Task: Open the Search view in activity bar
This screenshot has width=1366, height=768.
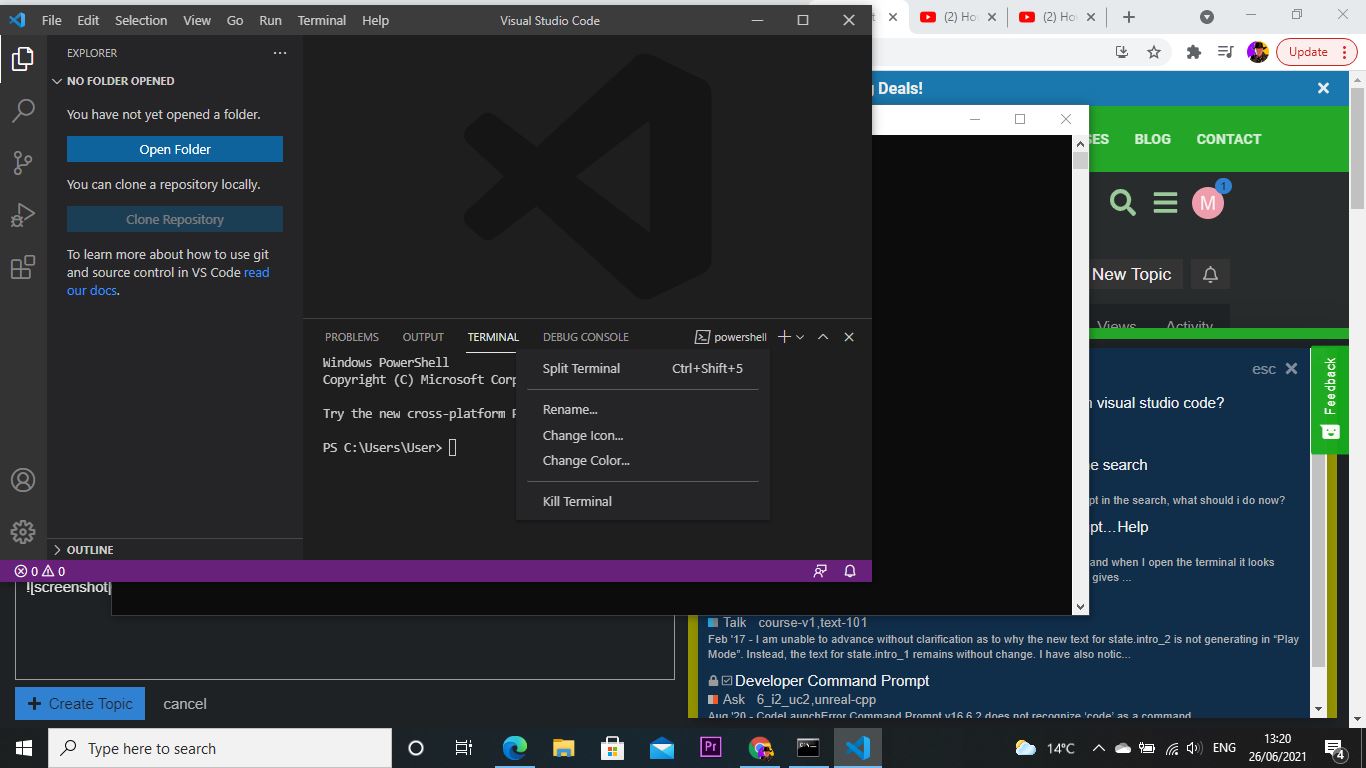Action: [23, 111]
